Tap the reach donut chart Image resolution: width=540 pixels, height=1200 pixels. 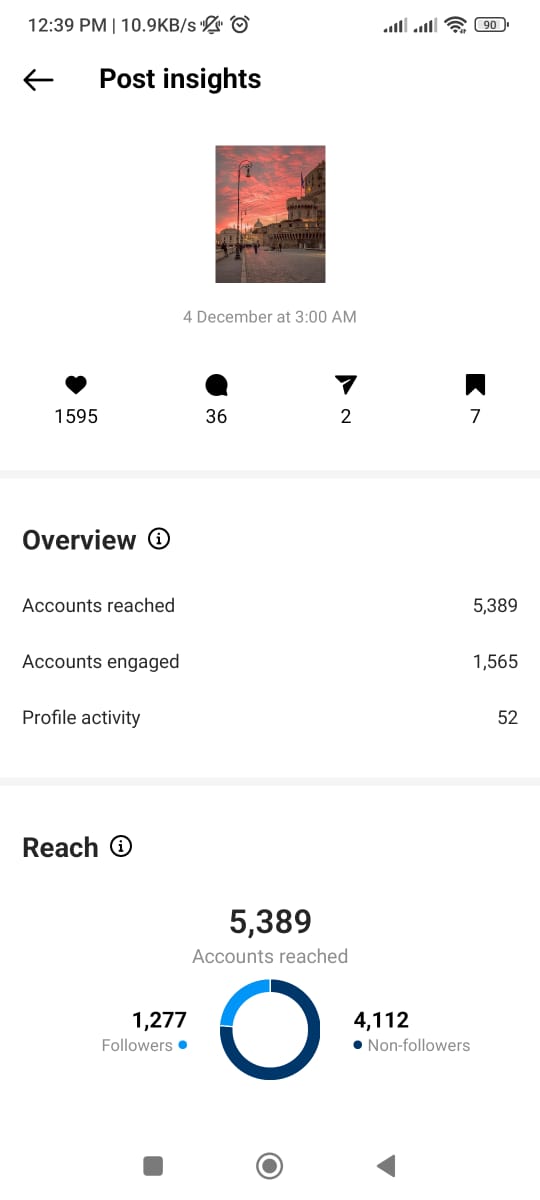tap(270, 1030)
